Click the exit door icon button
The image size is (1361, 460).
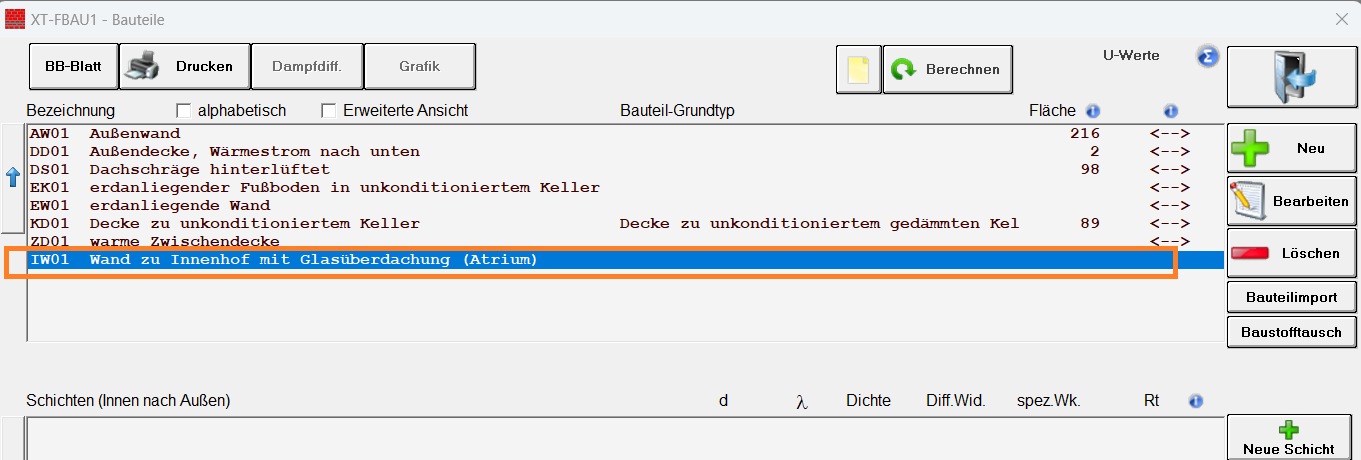click(x=1292, y=76)
